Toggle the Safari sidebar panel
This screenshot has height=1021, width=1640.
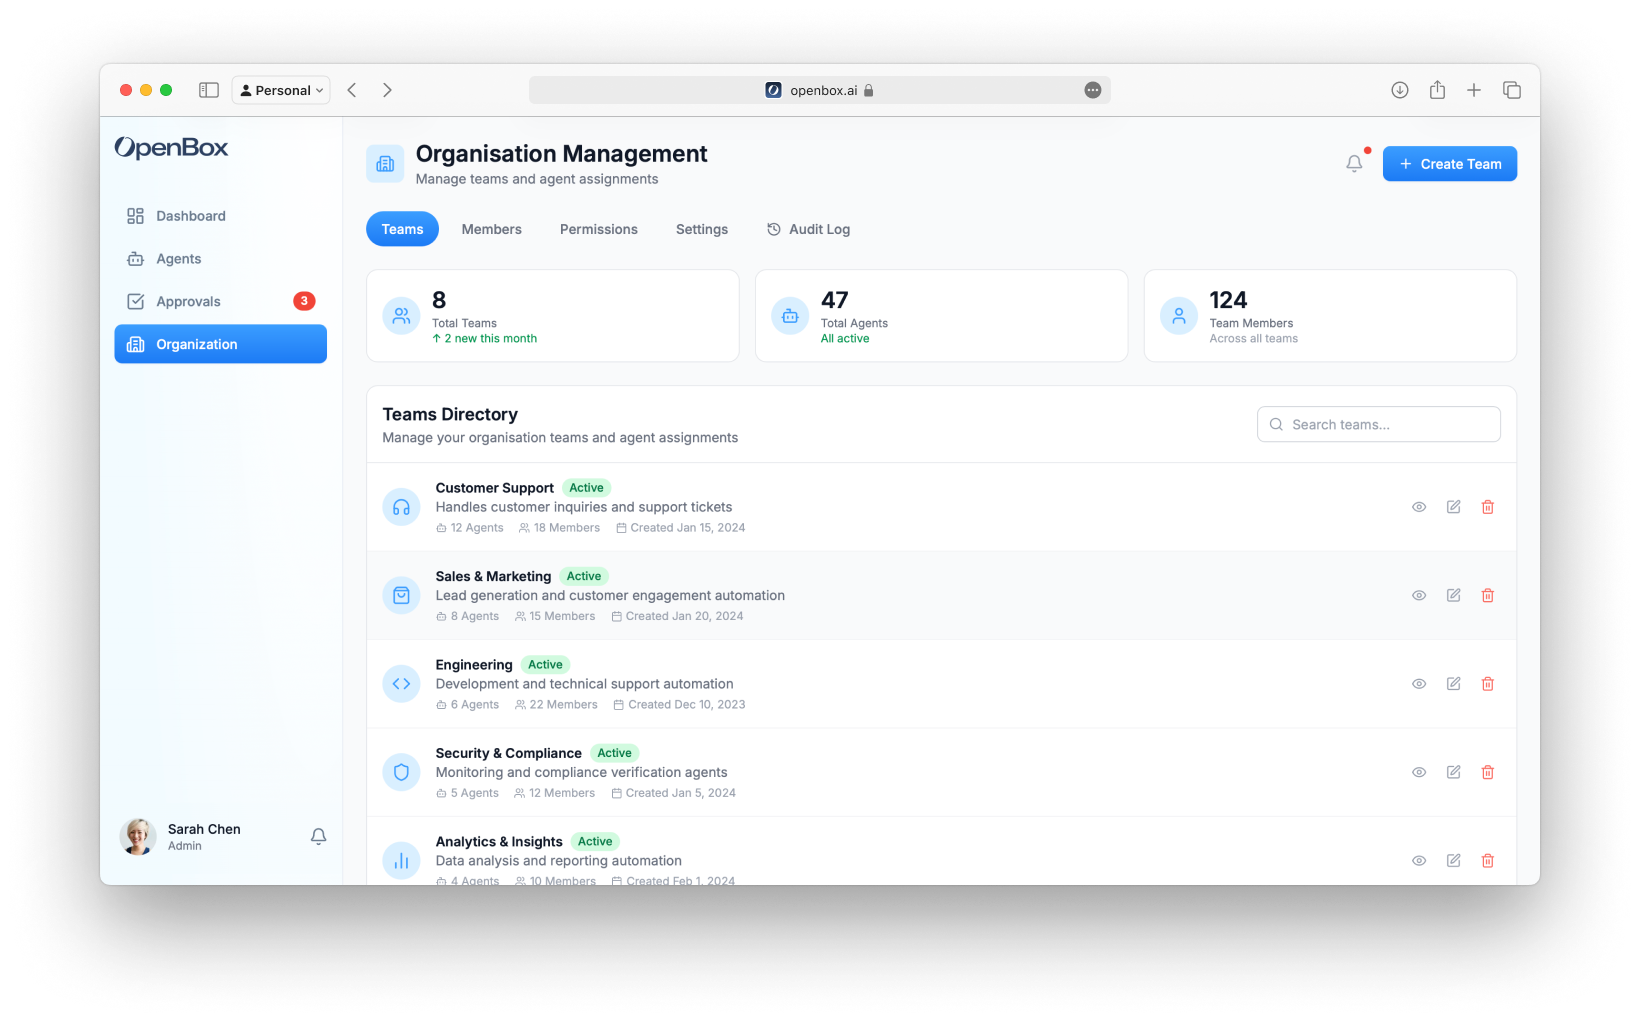point(209,90)
